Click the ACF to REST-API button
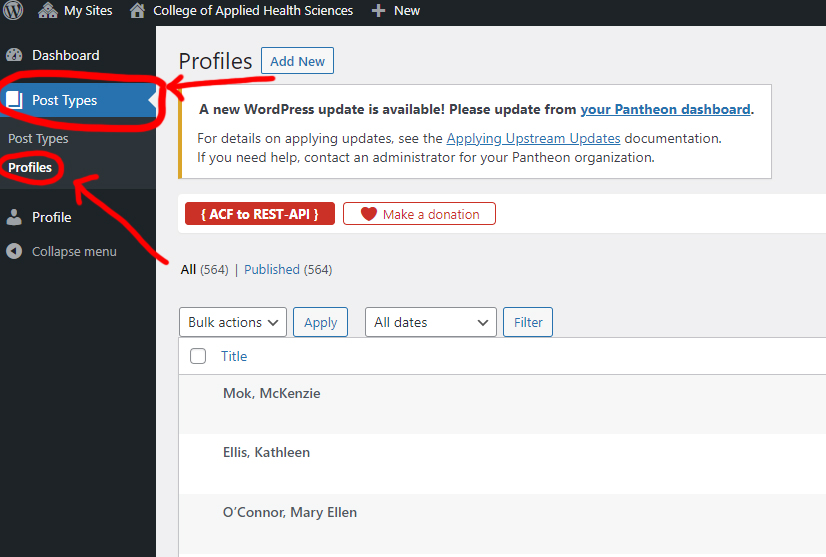 [260, 214]
